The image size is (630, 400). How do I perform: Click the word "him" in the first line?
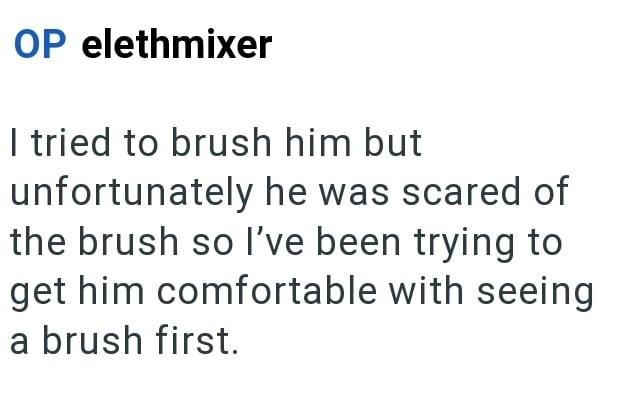coord(317,145)
